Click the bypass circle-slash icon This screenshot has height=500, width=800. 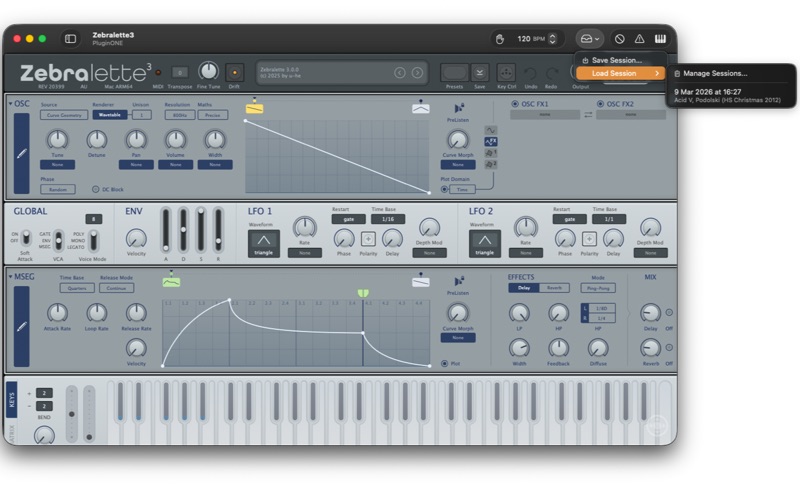pos(619,39)
